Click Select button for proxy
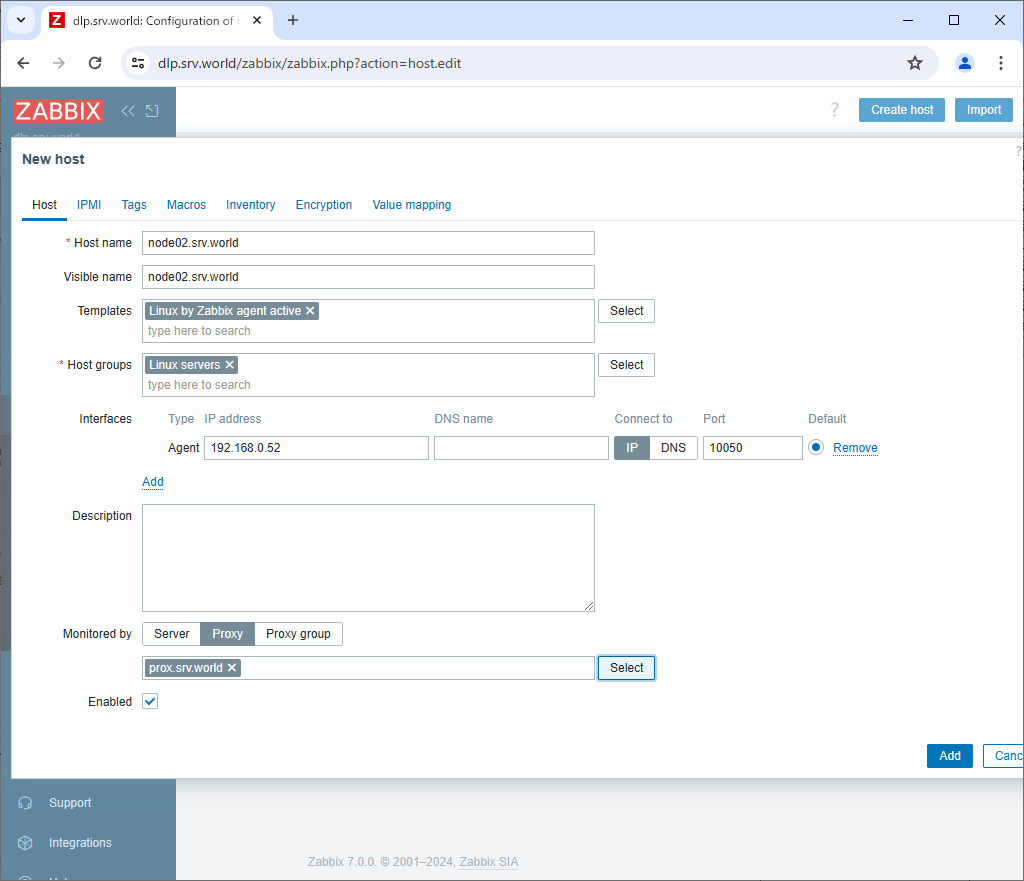This screenshot has width=1024, height=881. (626, 668)
